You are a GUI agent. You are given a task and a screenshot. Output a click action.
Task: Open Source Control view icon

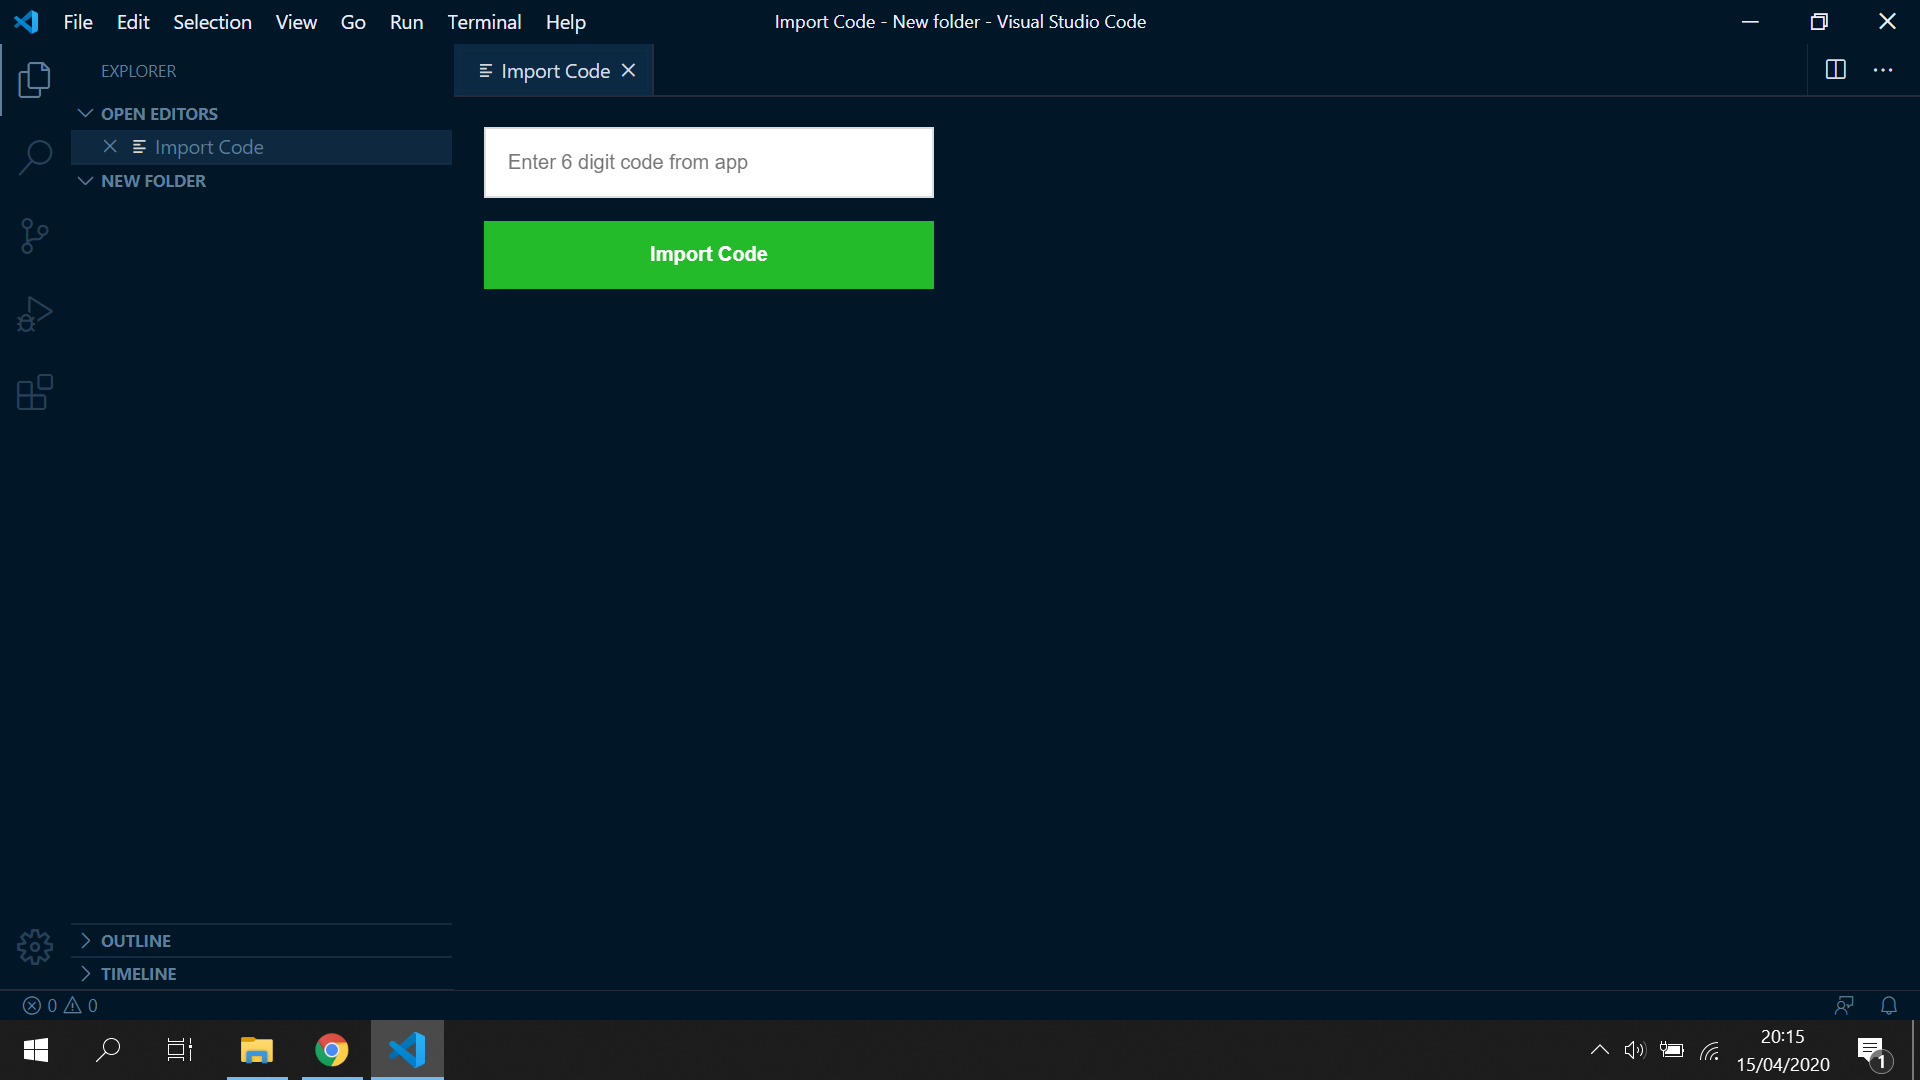pyautogui.click(x=34, y=236)
